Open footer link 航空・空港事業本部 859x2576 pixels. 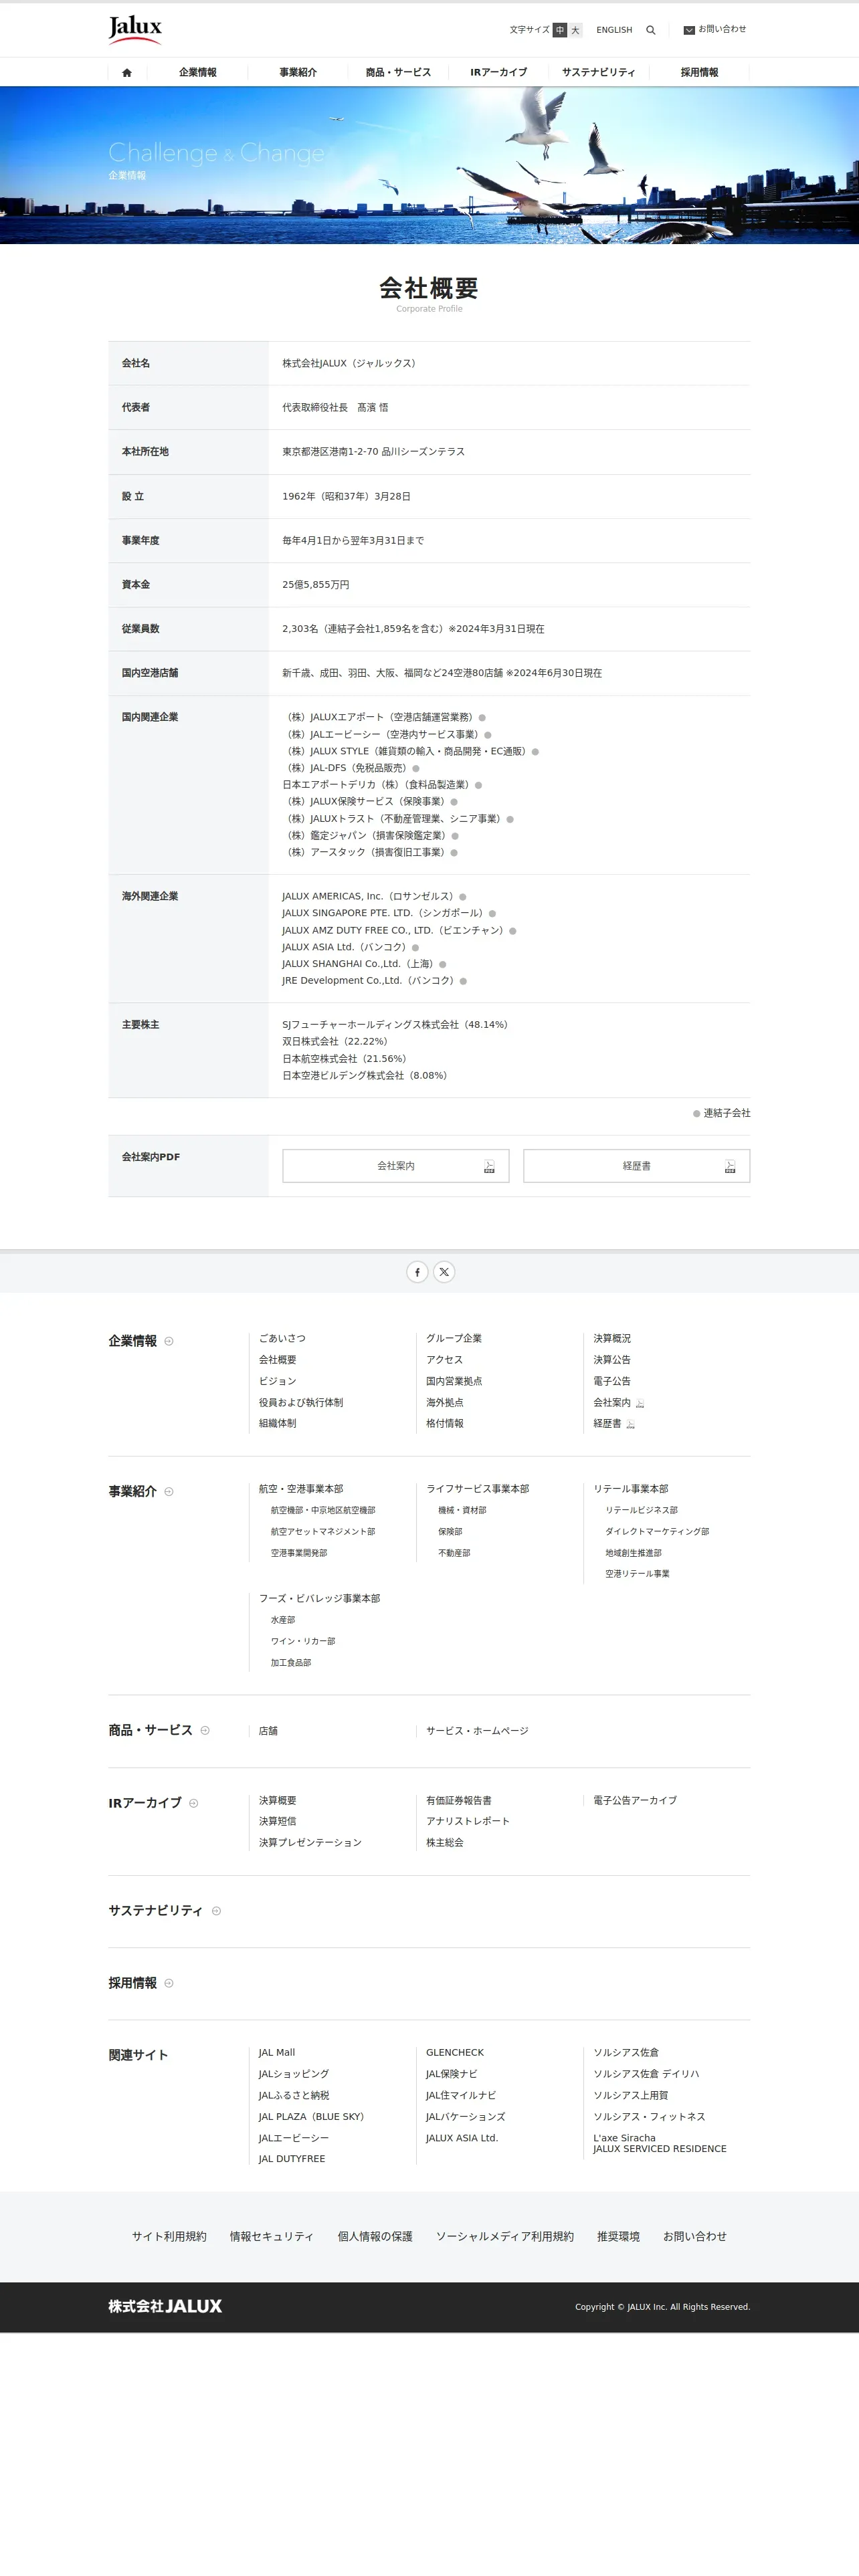click(x=301, y=1489)
